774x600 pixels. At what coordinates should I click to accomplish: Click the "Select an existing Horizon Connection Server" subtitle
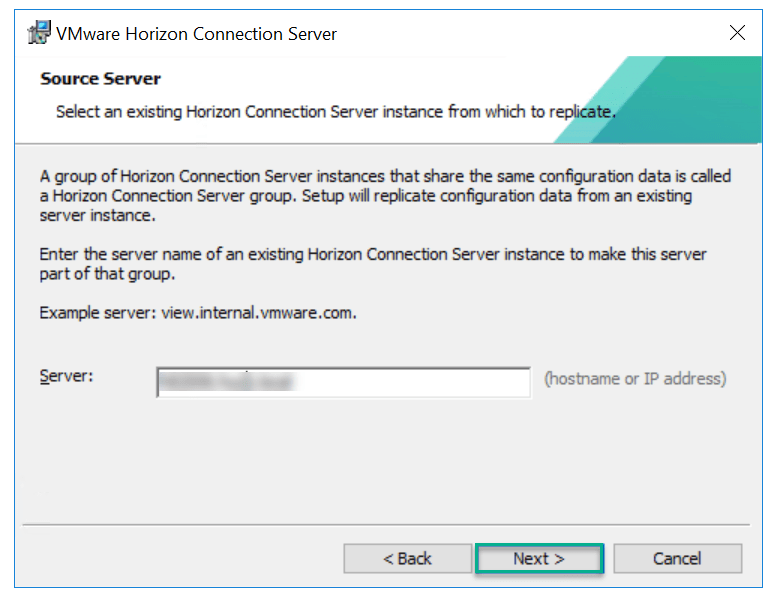[334, 111]
